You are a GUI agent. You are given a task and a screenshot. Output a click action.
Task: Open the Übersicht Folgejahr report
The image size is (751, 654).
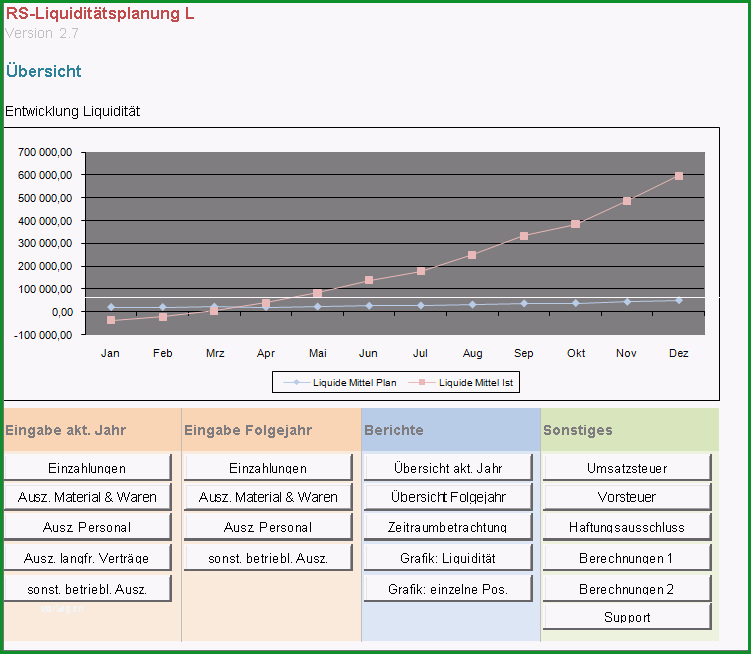[x=448, y=497]
